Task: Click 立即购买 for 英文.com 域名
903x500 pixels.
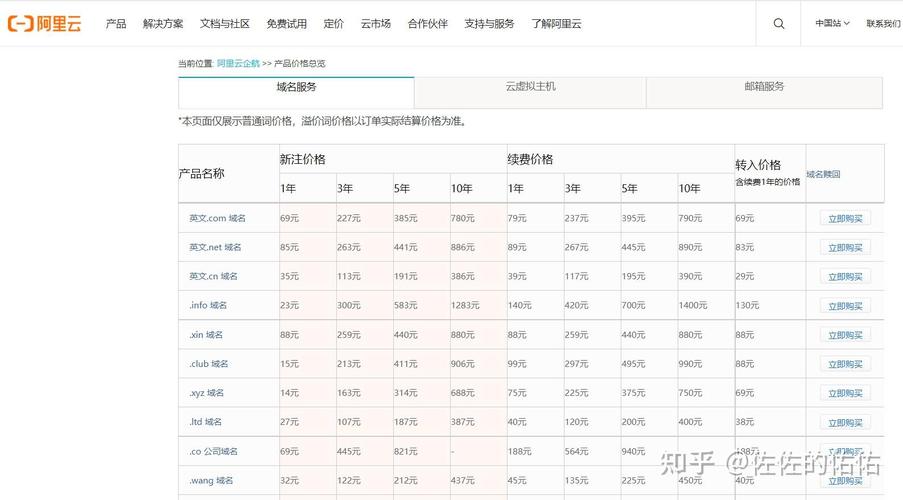Action: [845, 218]
